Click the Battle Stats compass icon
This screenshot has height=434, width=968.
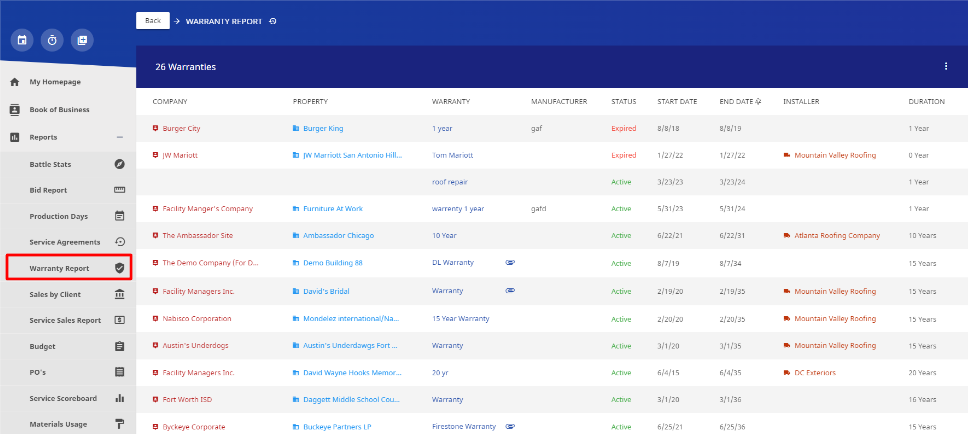120,164
